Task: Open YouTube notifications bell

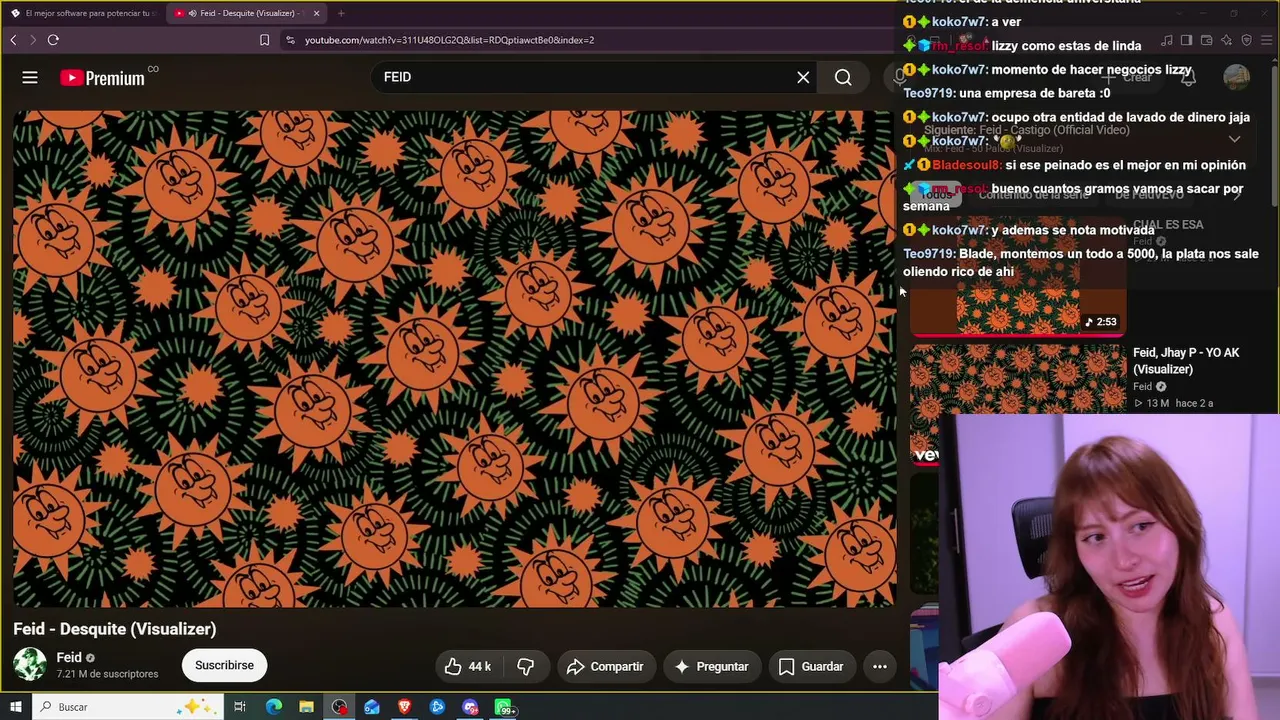Action: 1188,77
